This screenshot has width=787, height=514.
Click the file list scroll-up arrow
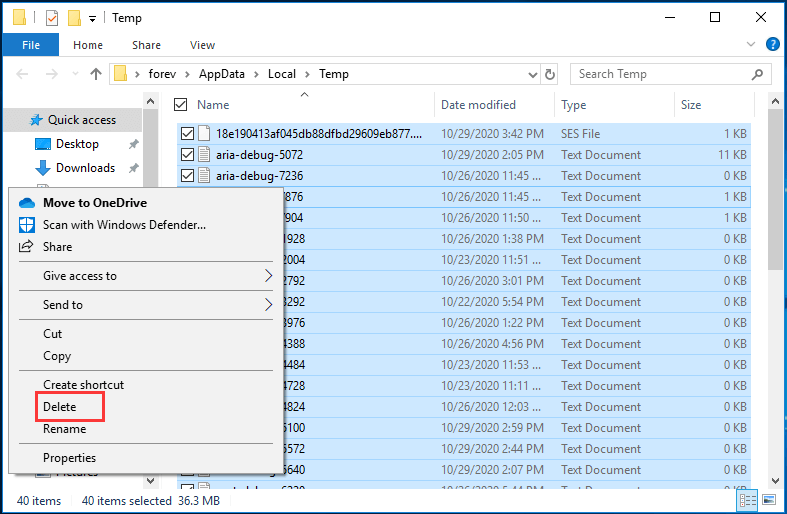pyautogui.click(x=775, y=101)
